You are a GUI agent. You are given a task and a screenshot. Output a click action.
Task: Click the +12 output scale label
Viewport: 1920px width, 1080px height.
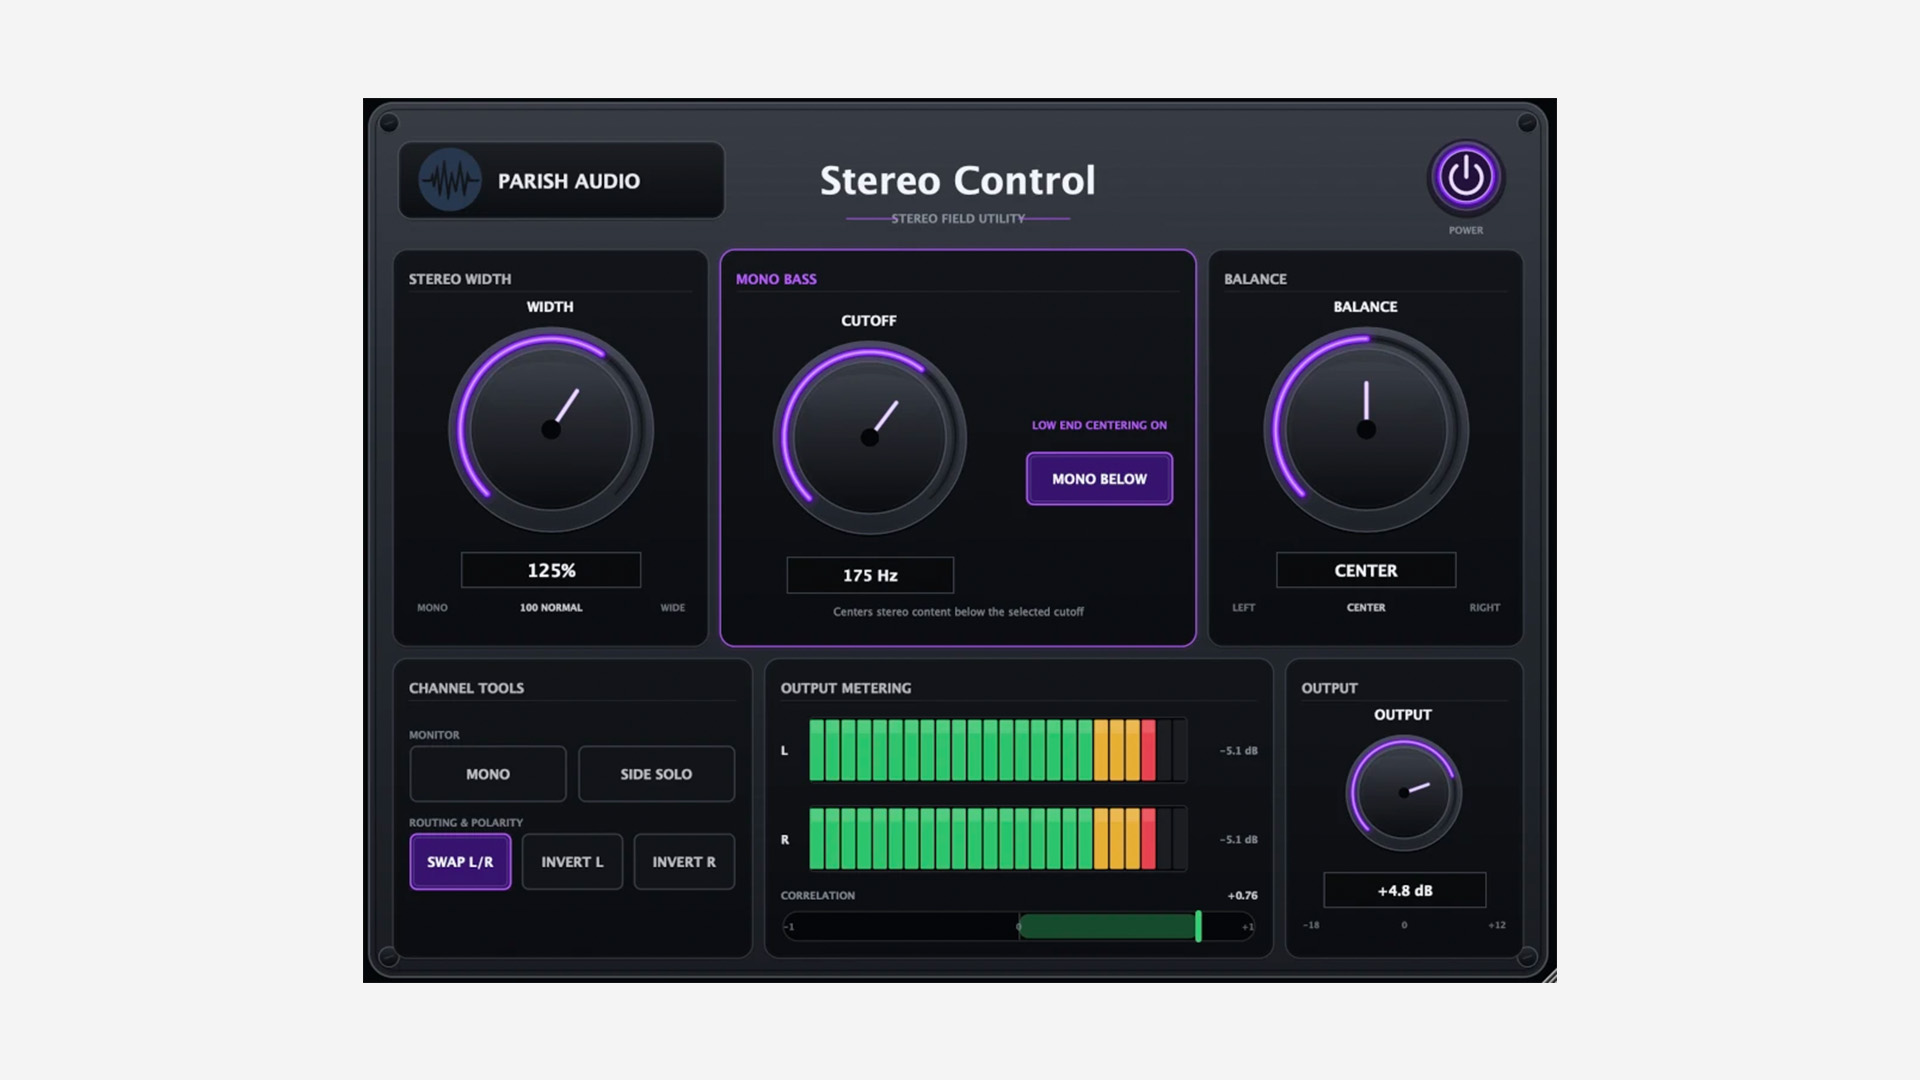[1497, 925]
